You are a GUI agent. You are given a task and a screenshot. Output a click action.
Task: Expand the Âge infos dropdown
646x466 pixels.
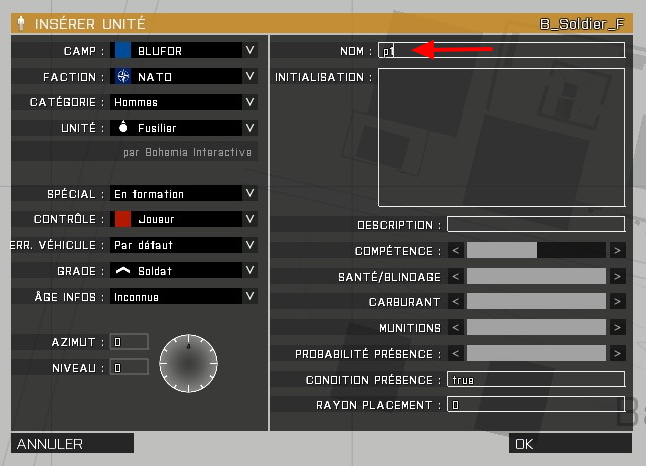point(249,297)
